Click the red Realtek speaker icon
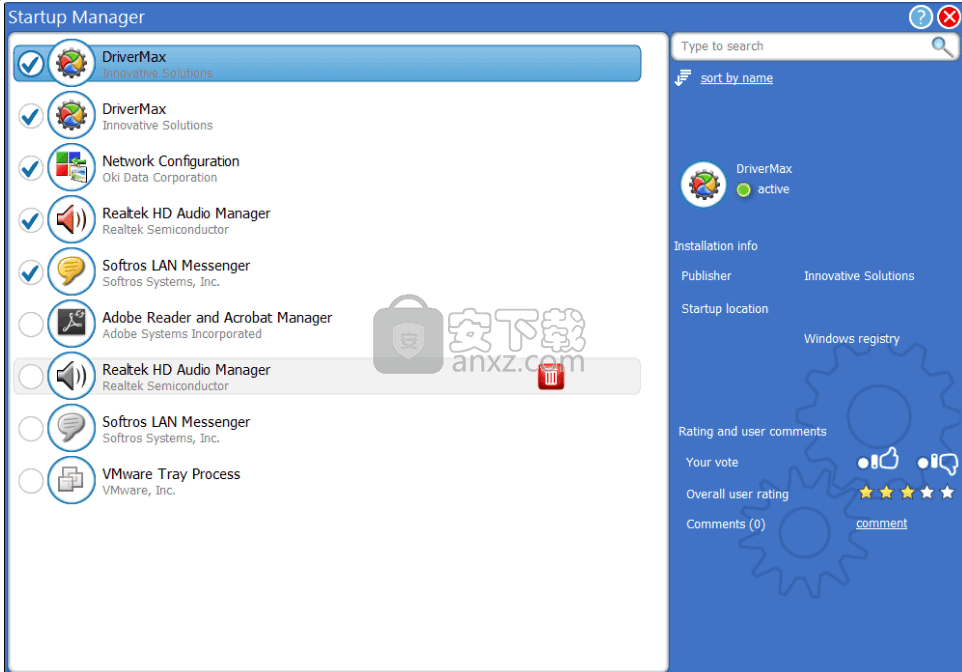This screenshot has width=962, height=672. 71,219
